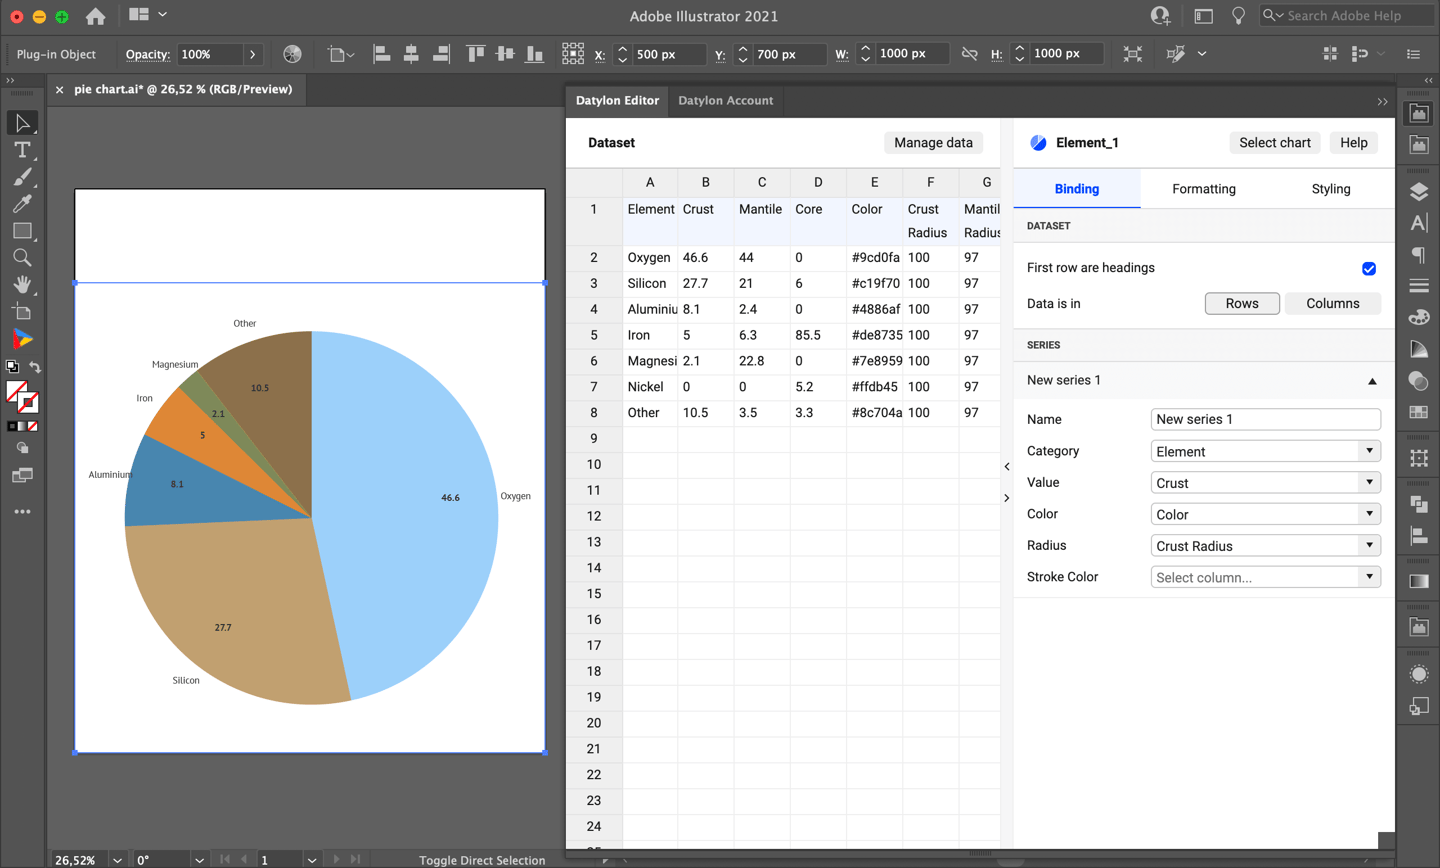
Task: Reset to default fill and stroke
Action: click(12, 367)
